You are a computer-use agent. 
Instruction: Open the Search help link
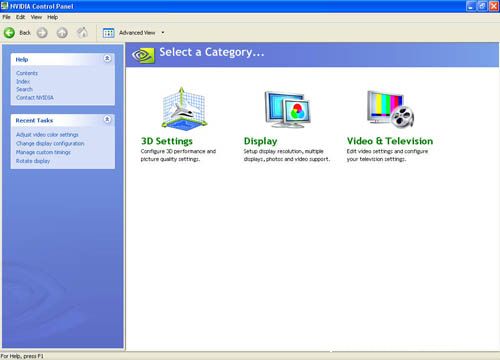(24, 89)
